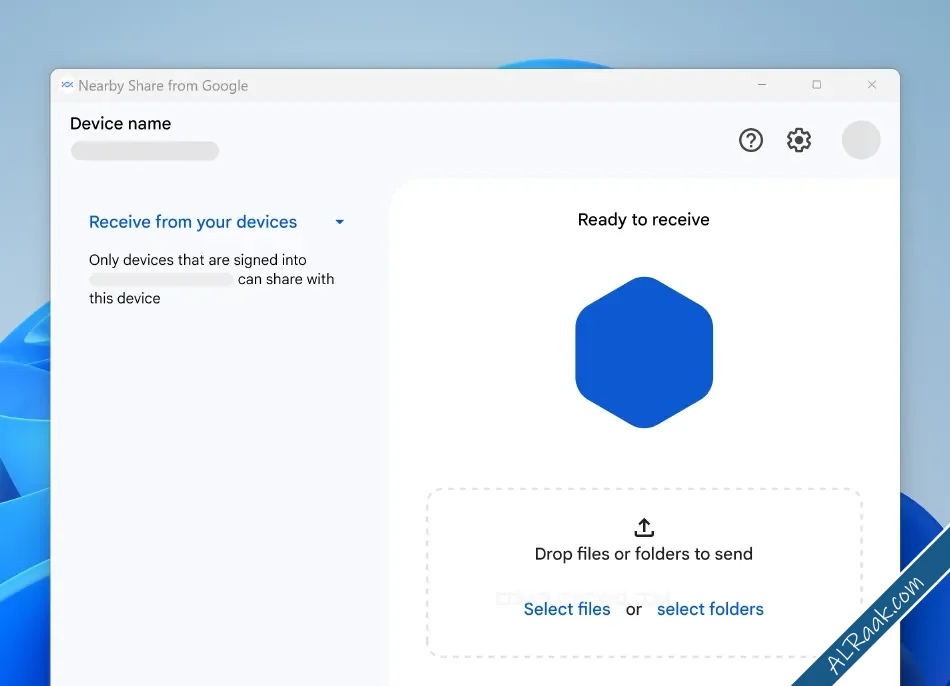The width and height of the screenshot is (950, 686).
Task: Click the blue hexagon receiving indicator
Action: click(644, 352)
